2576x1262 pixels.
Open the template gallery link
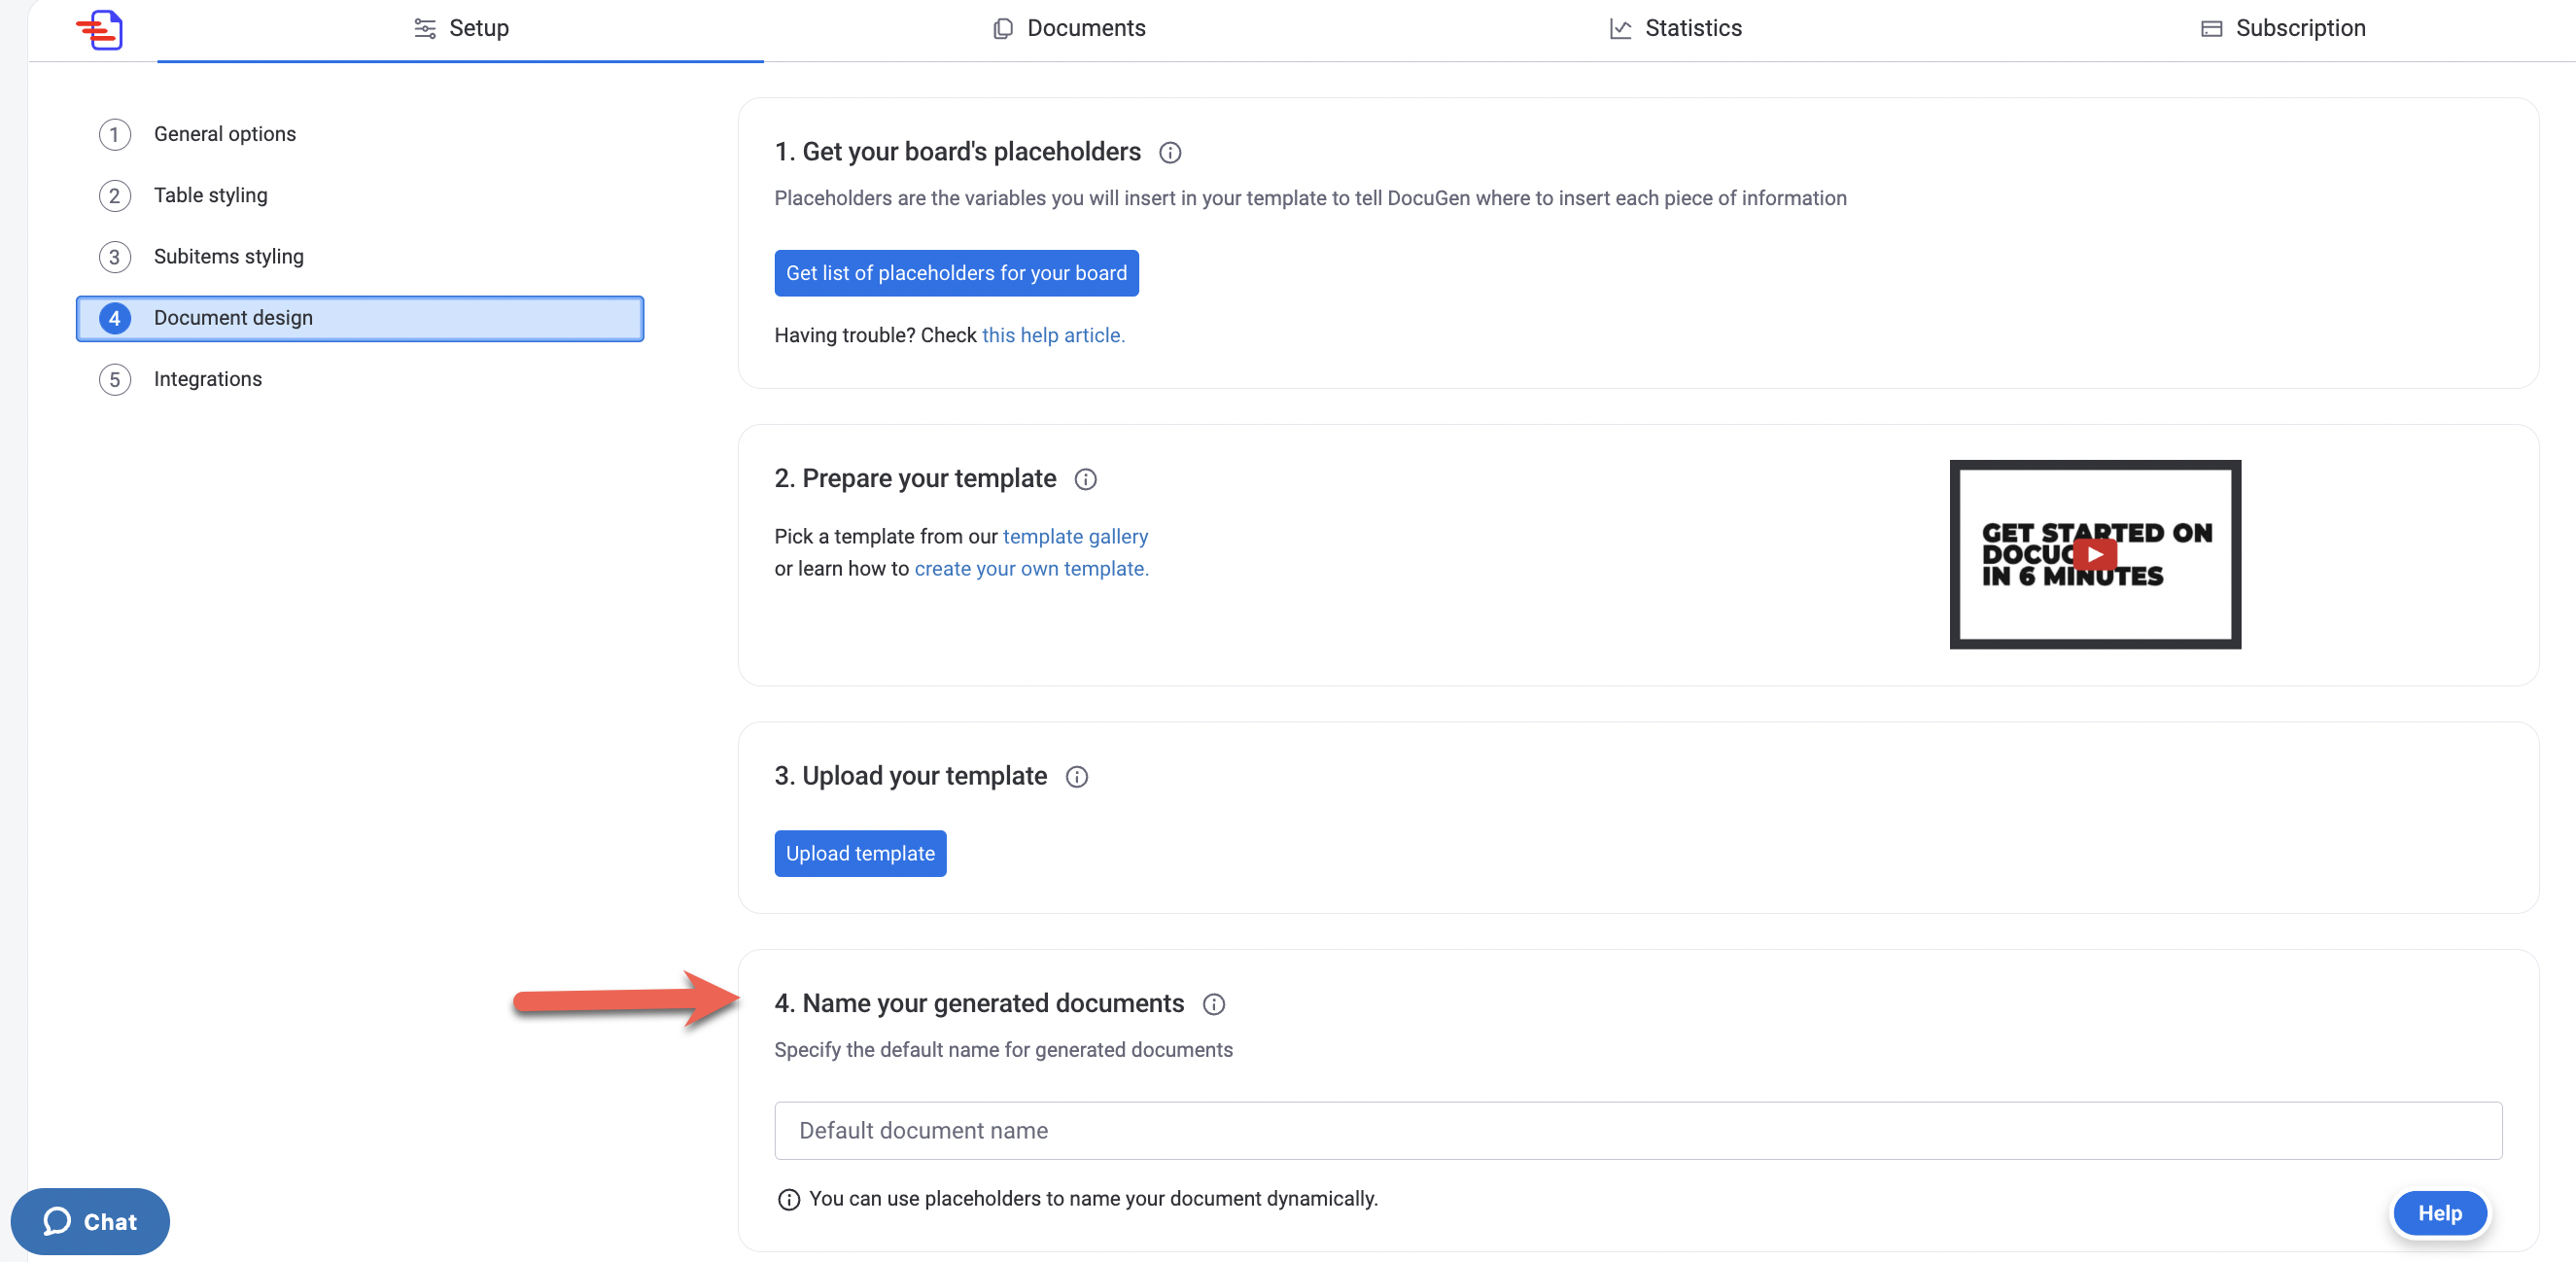click(x=1075, y=536)
